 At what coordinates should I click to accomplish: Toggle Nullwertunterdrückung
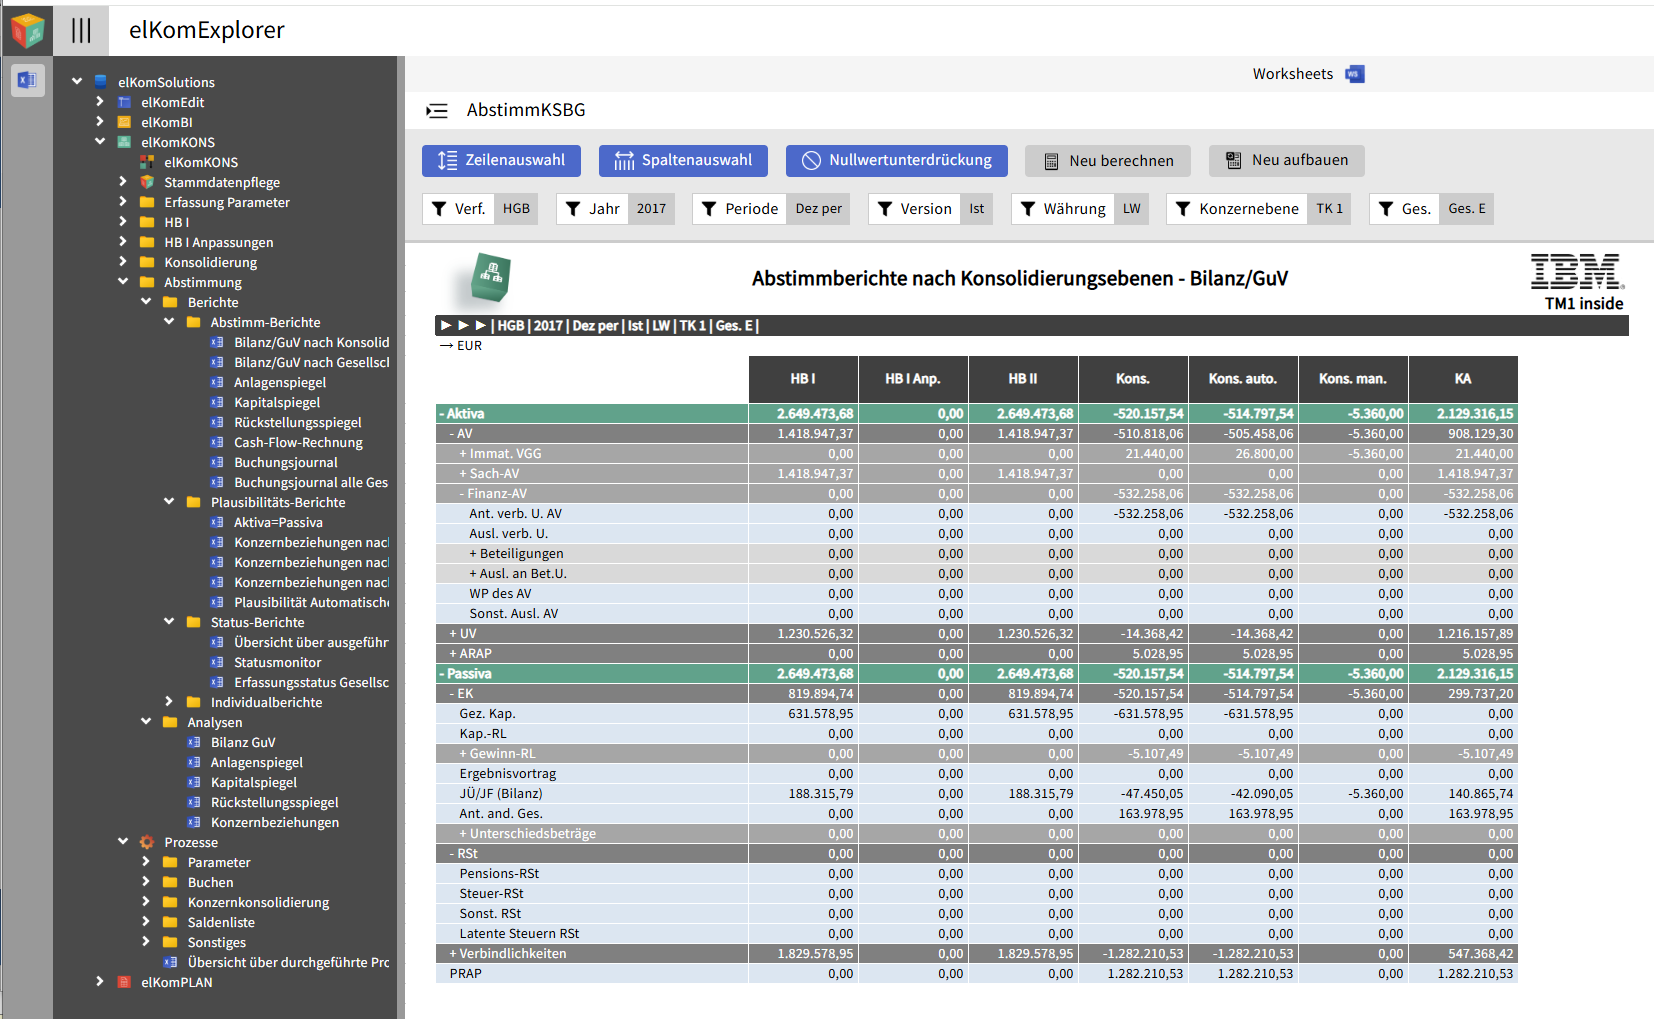coord(896,161)
